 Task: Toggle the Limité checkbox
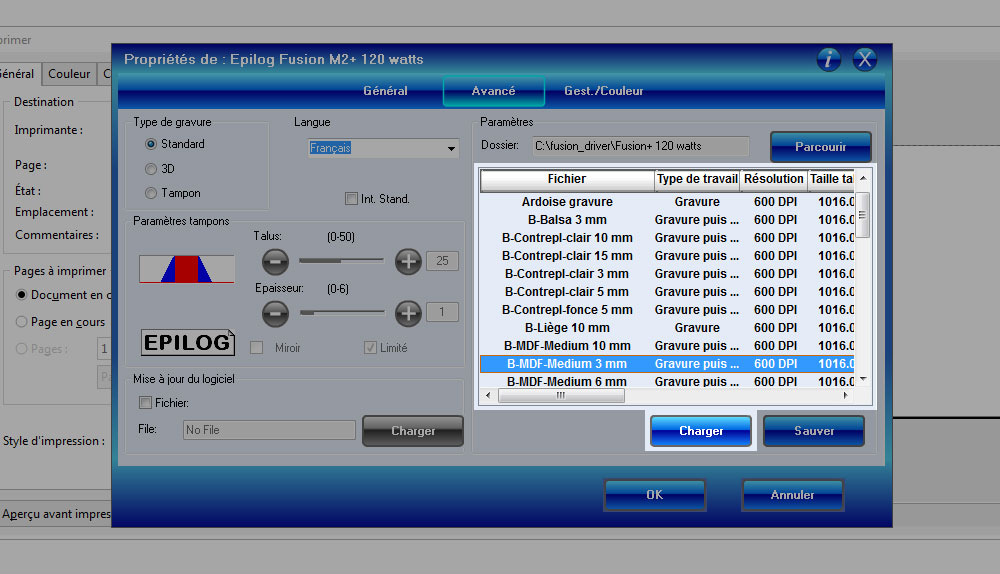pos(370,348)
